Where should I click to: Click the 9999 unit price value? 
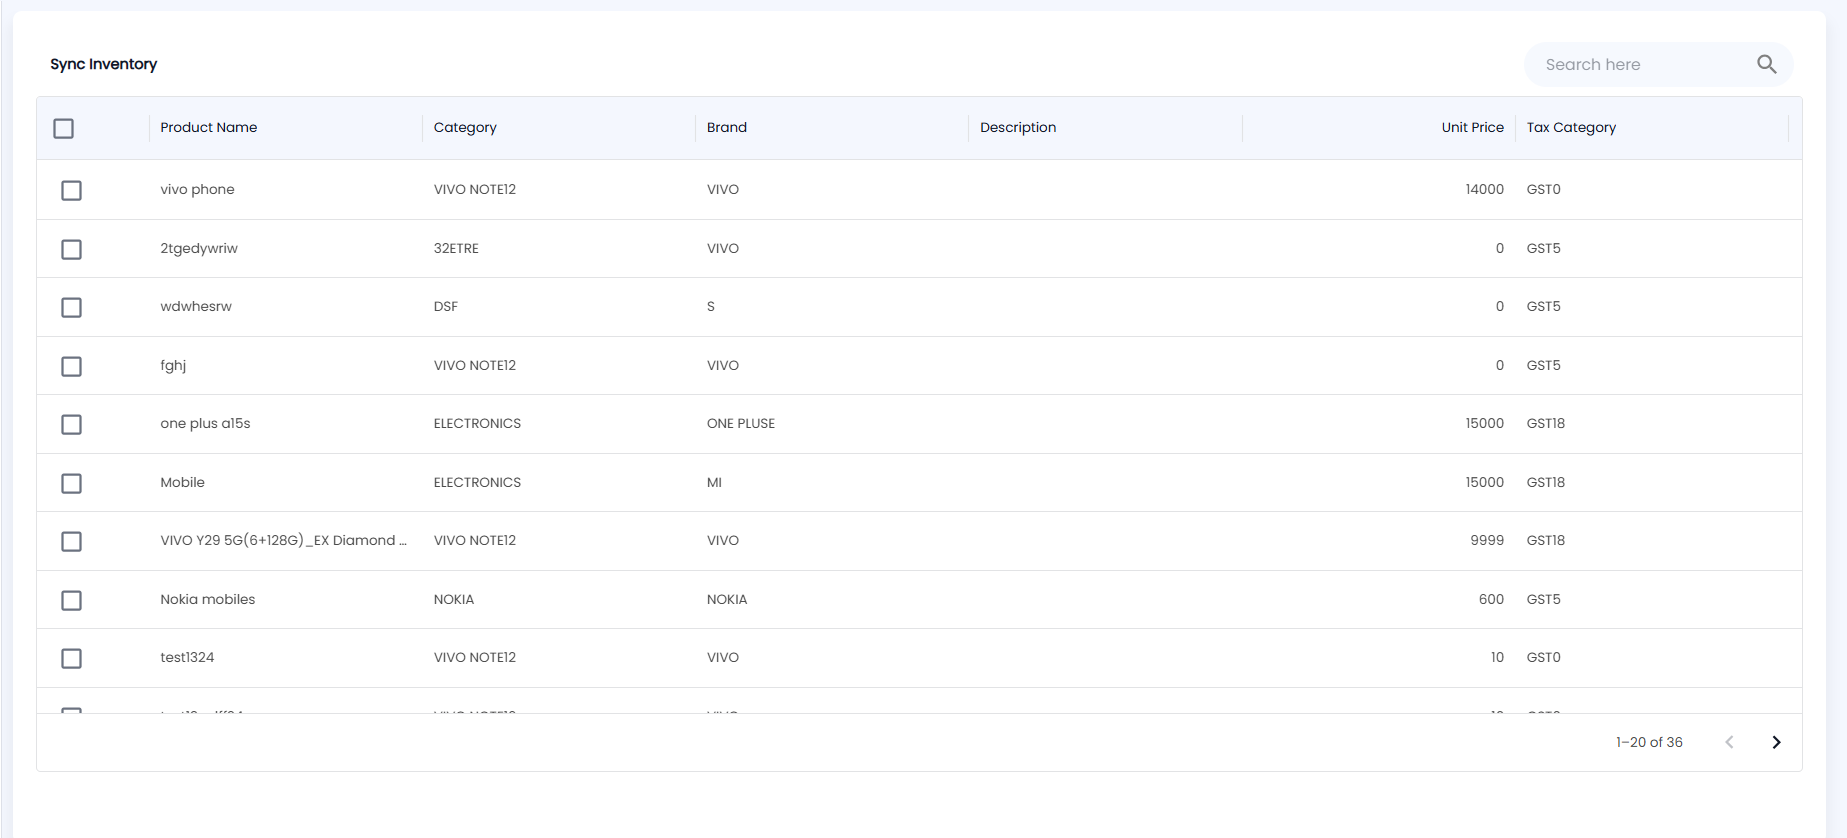[x=1487, y=540]
